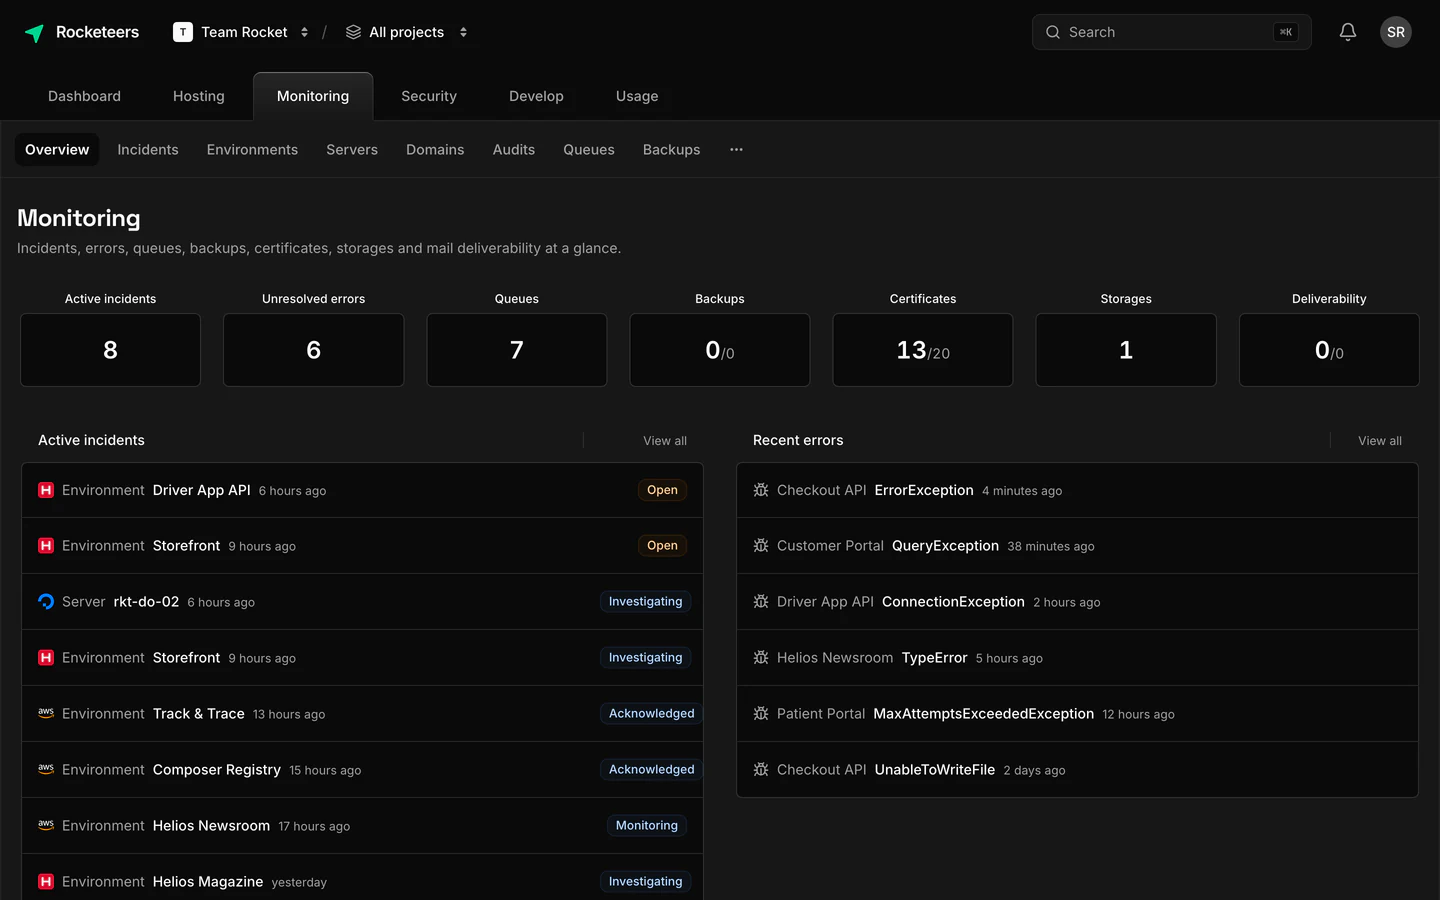The height and width of the screenshot is (900, 1440).
Task: Select the Monitoring tab
Action: [313, 96]
